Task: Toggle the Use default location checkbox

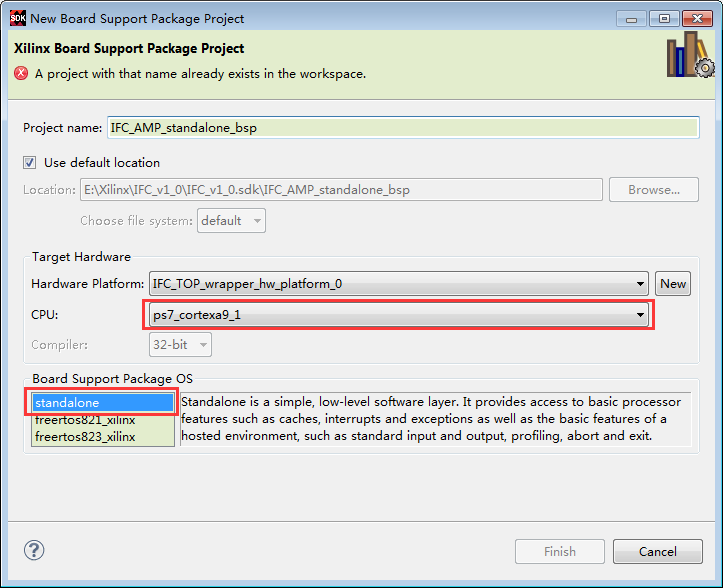Action: (x=30, y=162)
